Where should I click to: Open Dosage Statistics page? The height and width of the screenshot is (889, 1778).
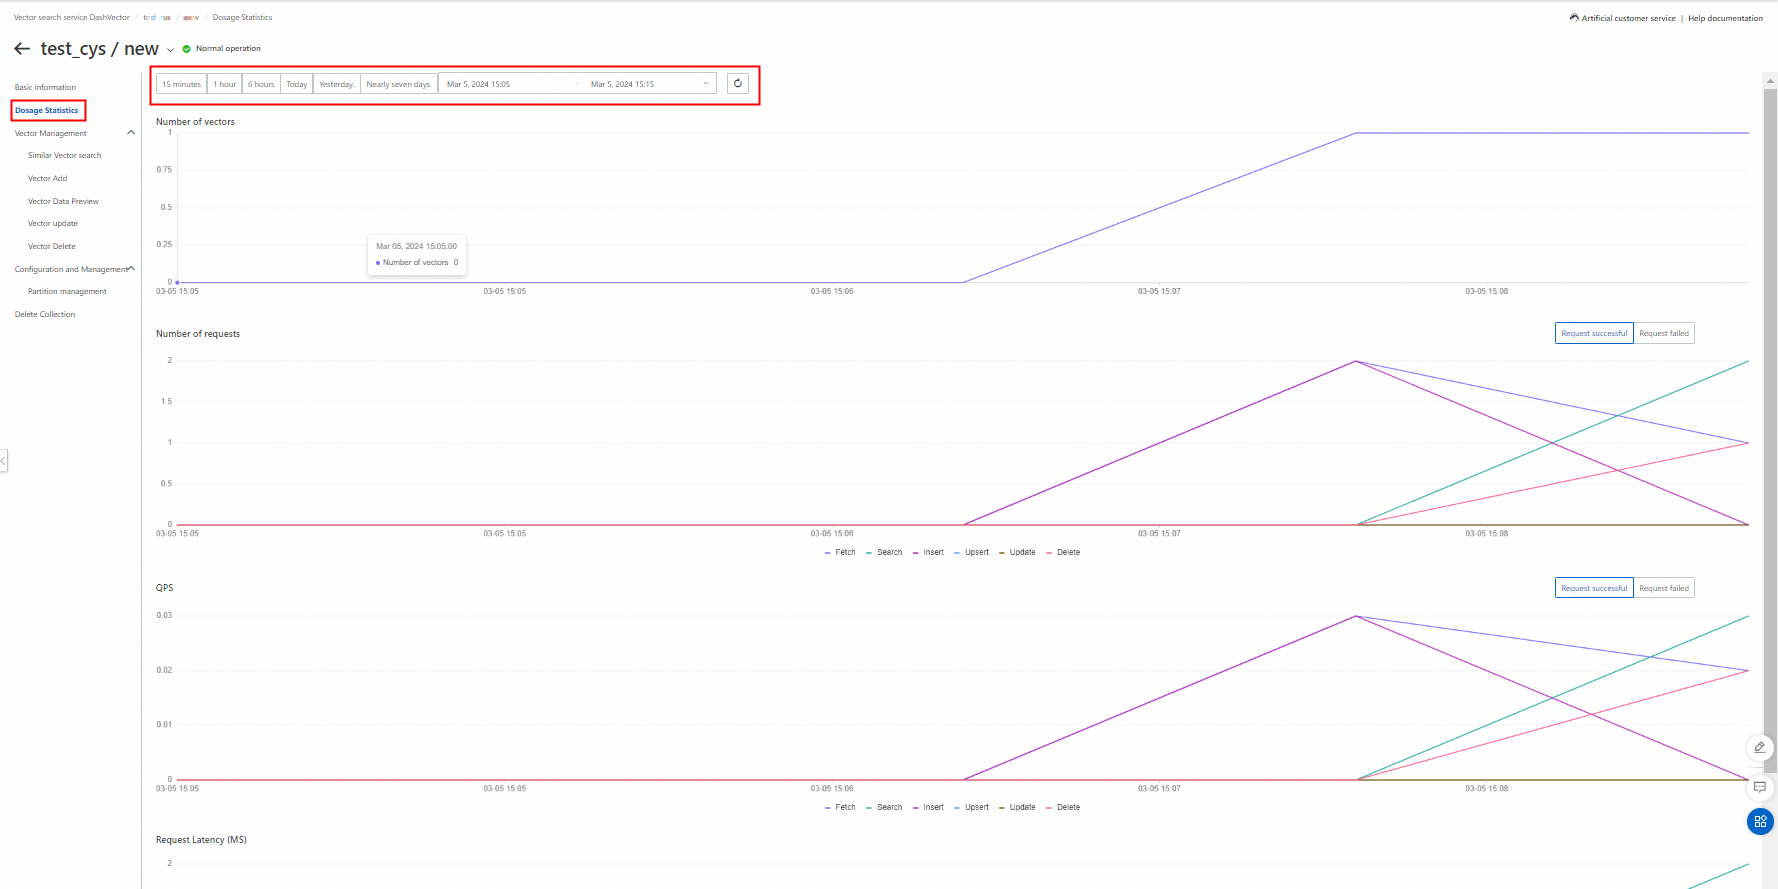coord(47,110)
